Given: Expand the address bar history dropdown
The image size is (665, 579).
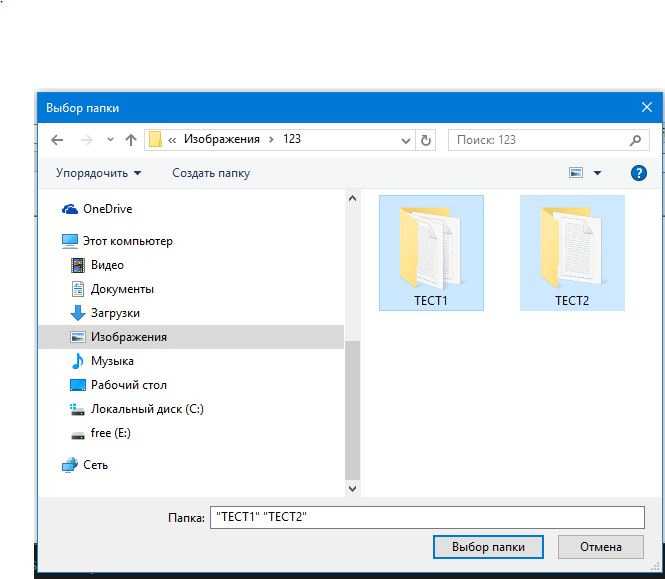Looking at the screenshot, I should click(x=405, y=140).
